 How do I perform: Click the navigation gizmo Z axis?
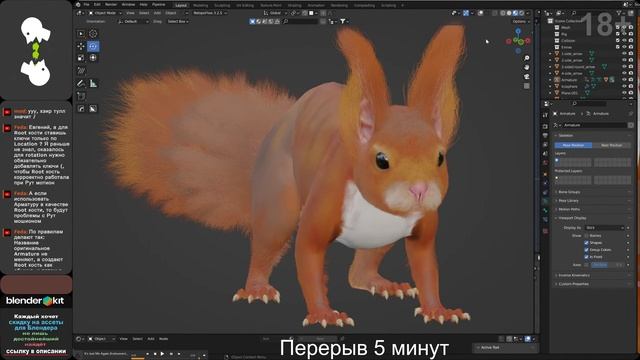tap(518, 31)
